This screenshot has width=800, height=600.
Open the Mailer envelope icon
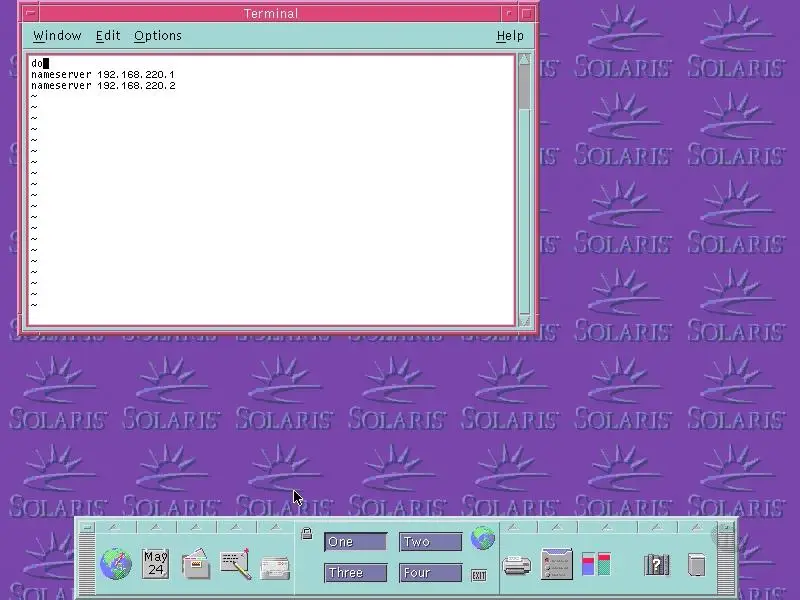click(x=275, y=568)
